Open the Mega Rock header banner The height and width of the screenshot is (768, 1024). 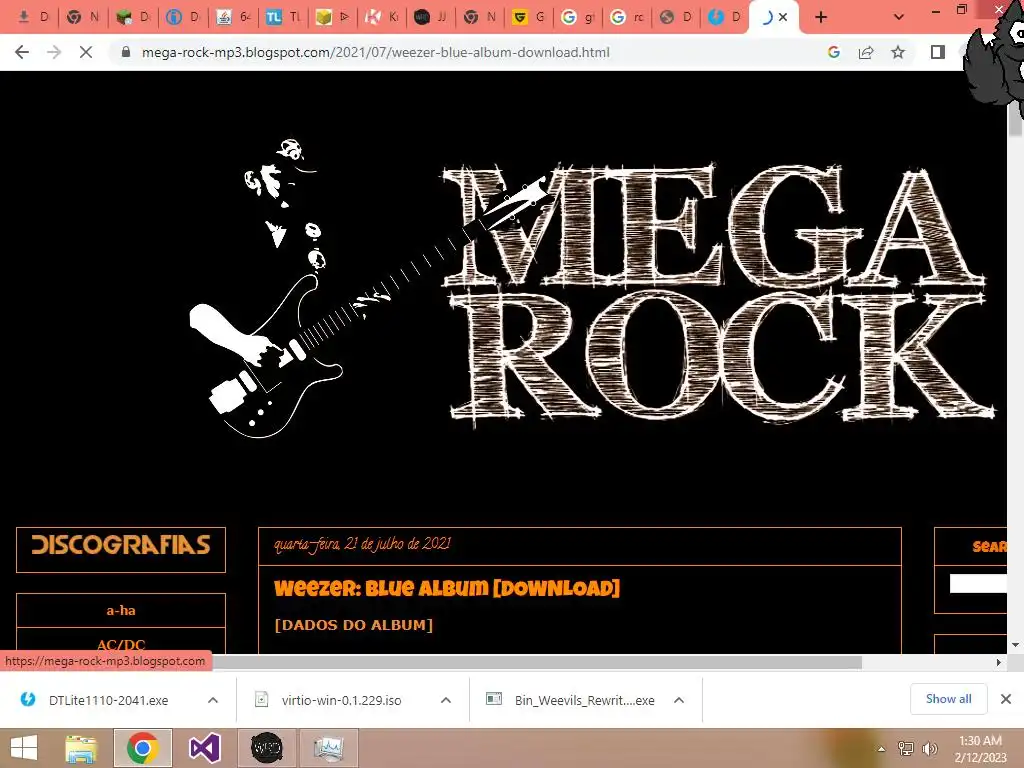click(591, 287)
